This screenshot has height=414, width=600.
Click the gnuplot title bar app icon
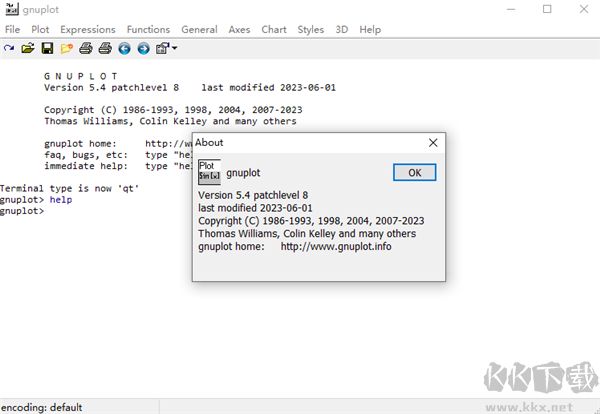(x=12, y=9)
